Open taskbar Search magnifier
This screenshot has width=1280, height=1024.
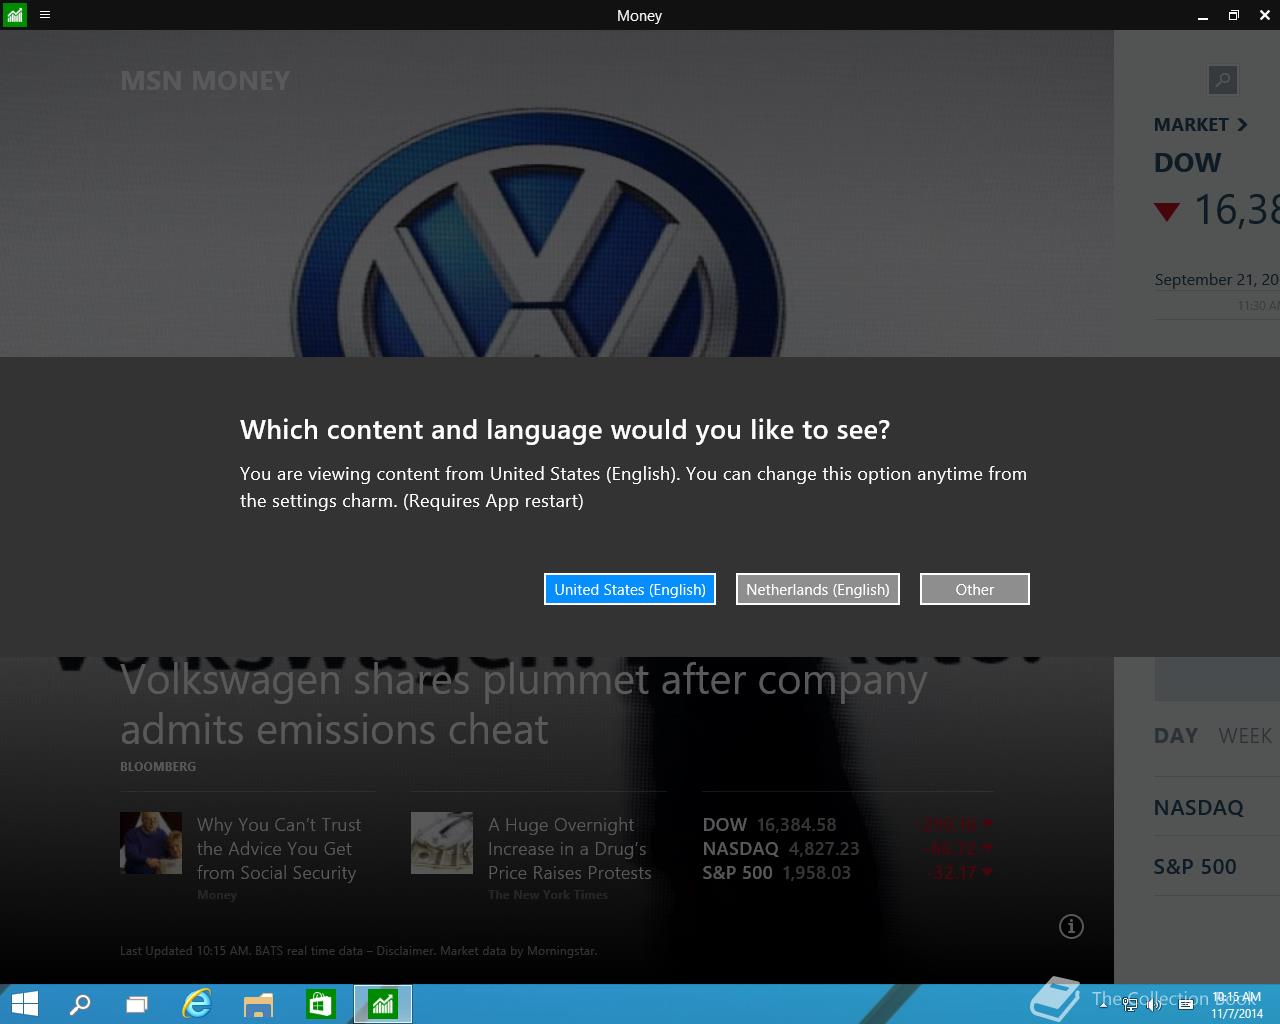click(x=80, y=1004)
